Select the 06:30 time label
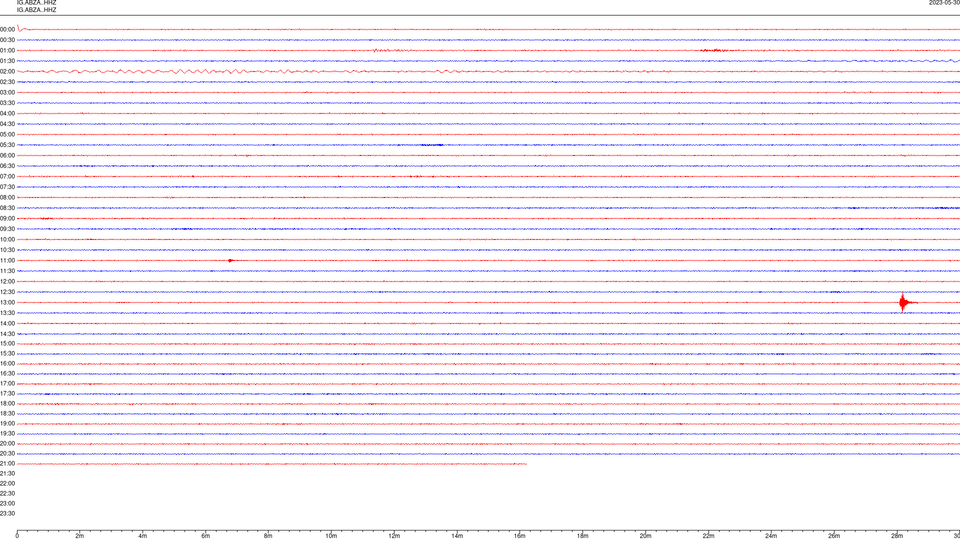 [7, 166]
